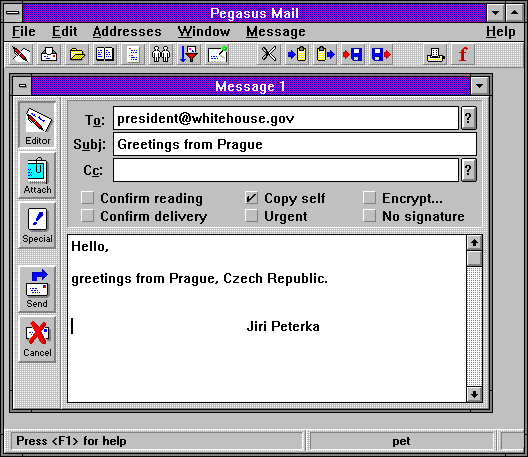Click the scissors Cut toolbar icon
528x457 pixels.
click(x=269, y=54)
